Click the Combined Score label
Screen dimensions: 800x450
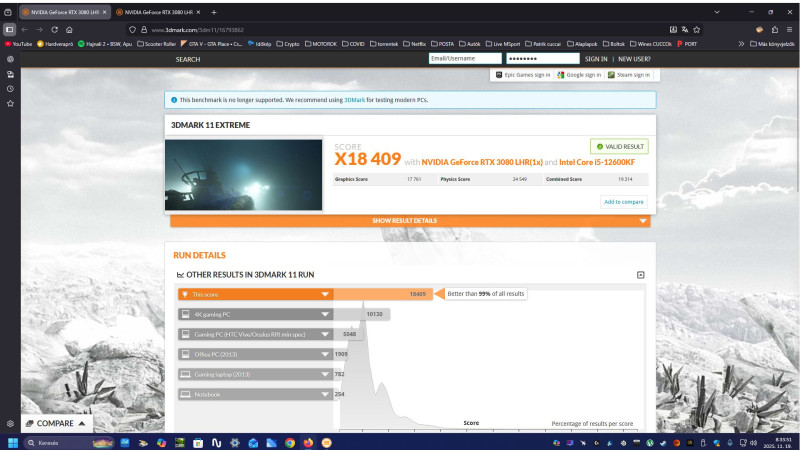pyautogui.click(x=564, y=180)
